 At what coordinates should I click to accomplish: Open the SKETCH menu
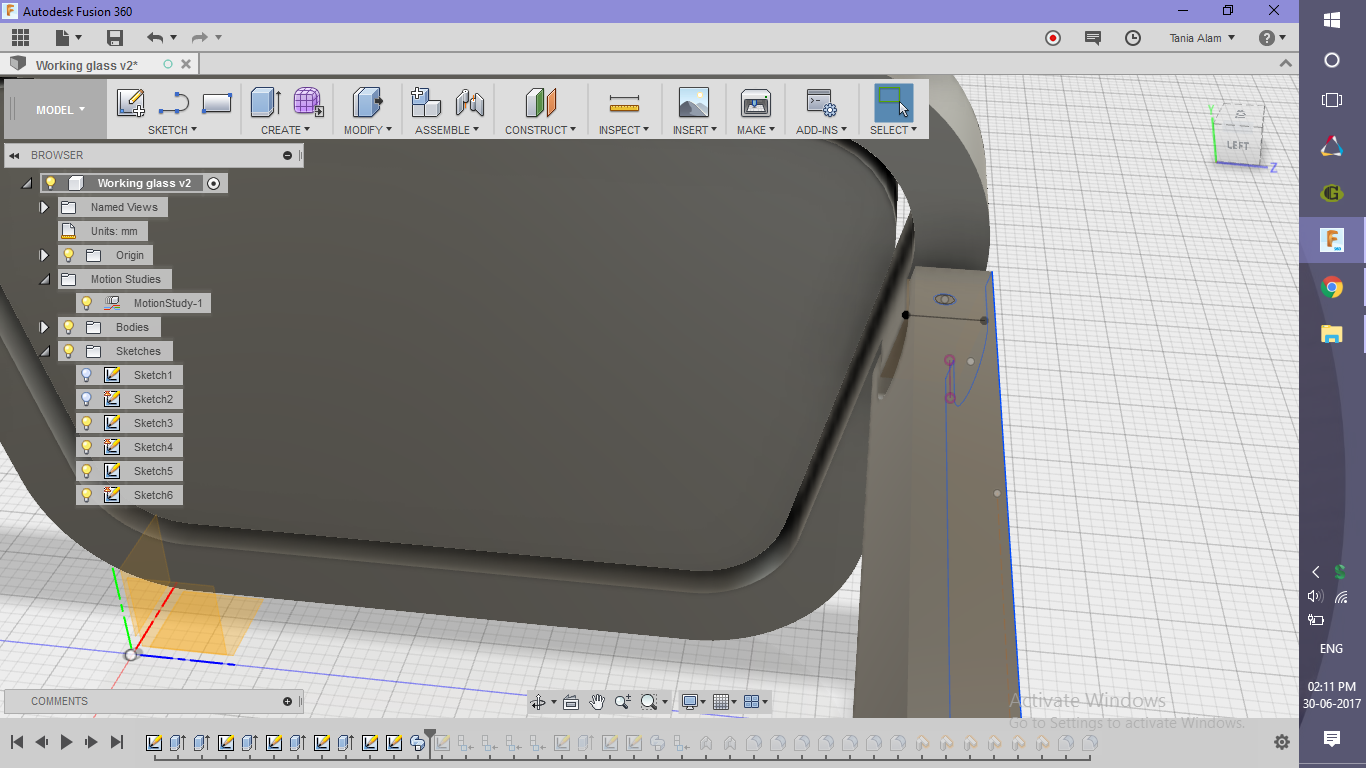(172, 130)
